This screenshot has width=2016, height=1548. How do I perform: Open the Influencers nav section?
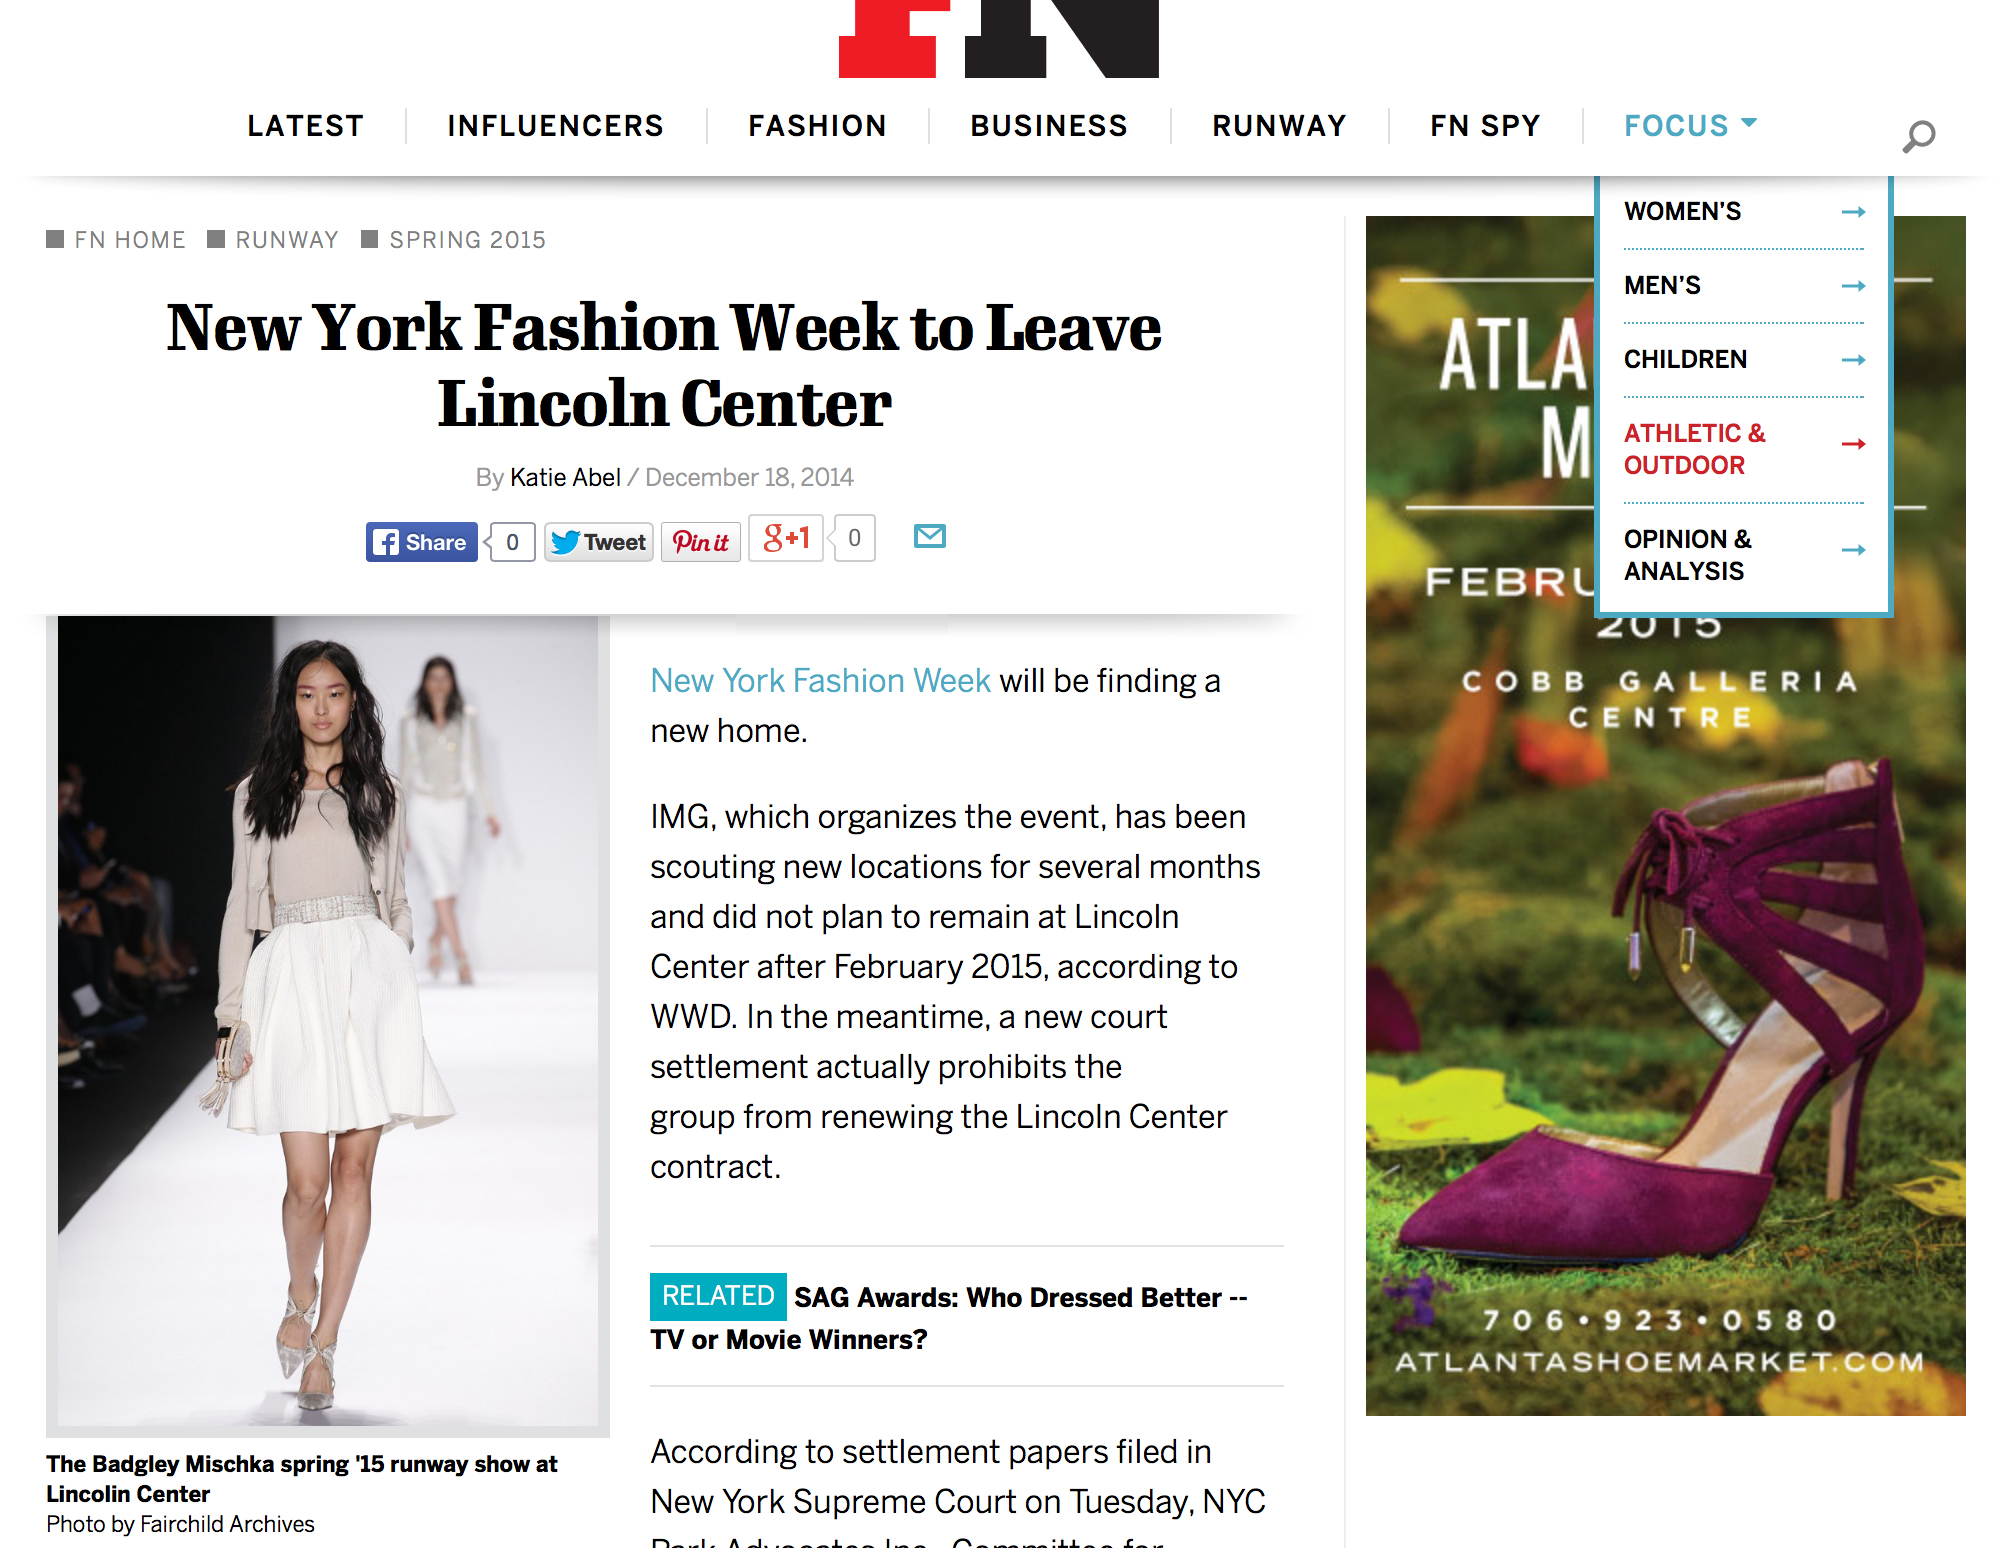(x=555, y=125)
